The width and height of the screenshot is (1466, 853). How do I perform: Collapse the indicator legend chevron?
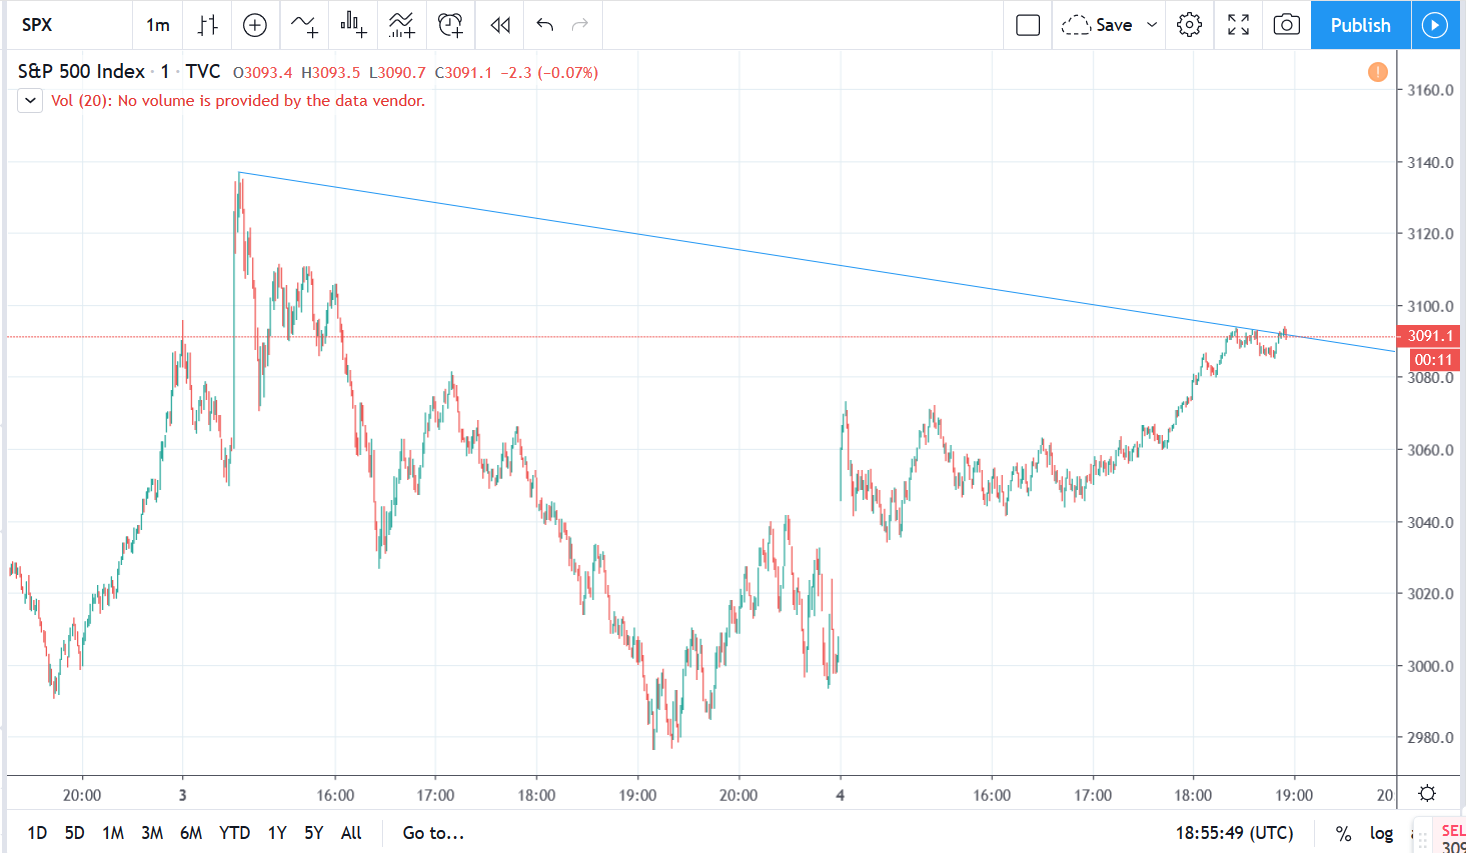pos(30,100)
